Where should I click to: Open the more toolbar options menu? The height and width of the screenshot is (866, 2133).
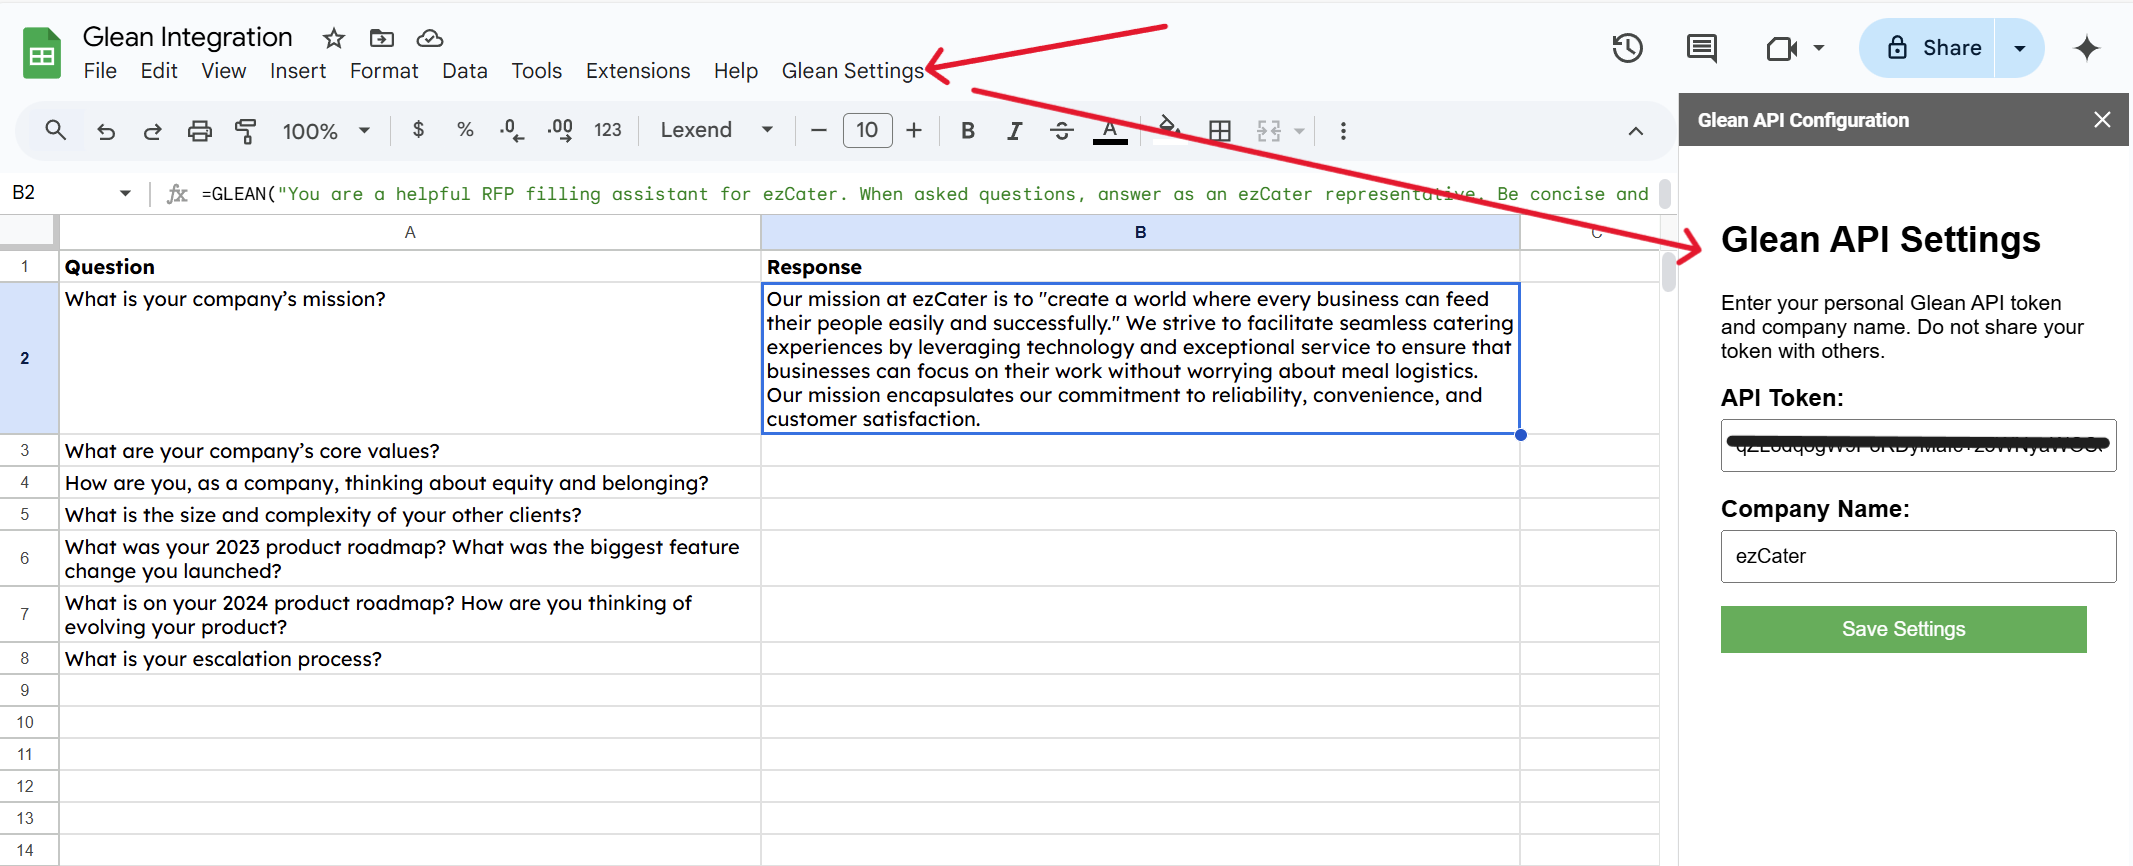pyautogui.click(x=1343, y=131)
